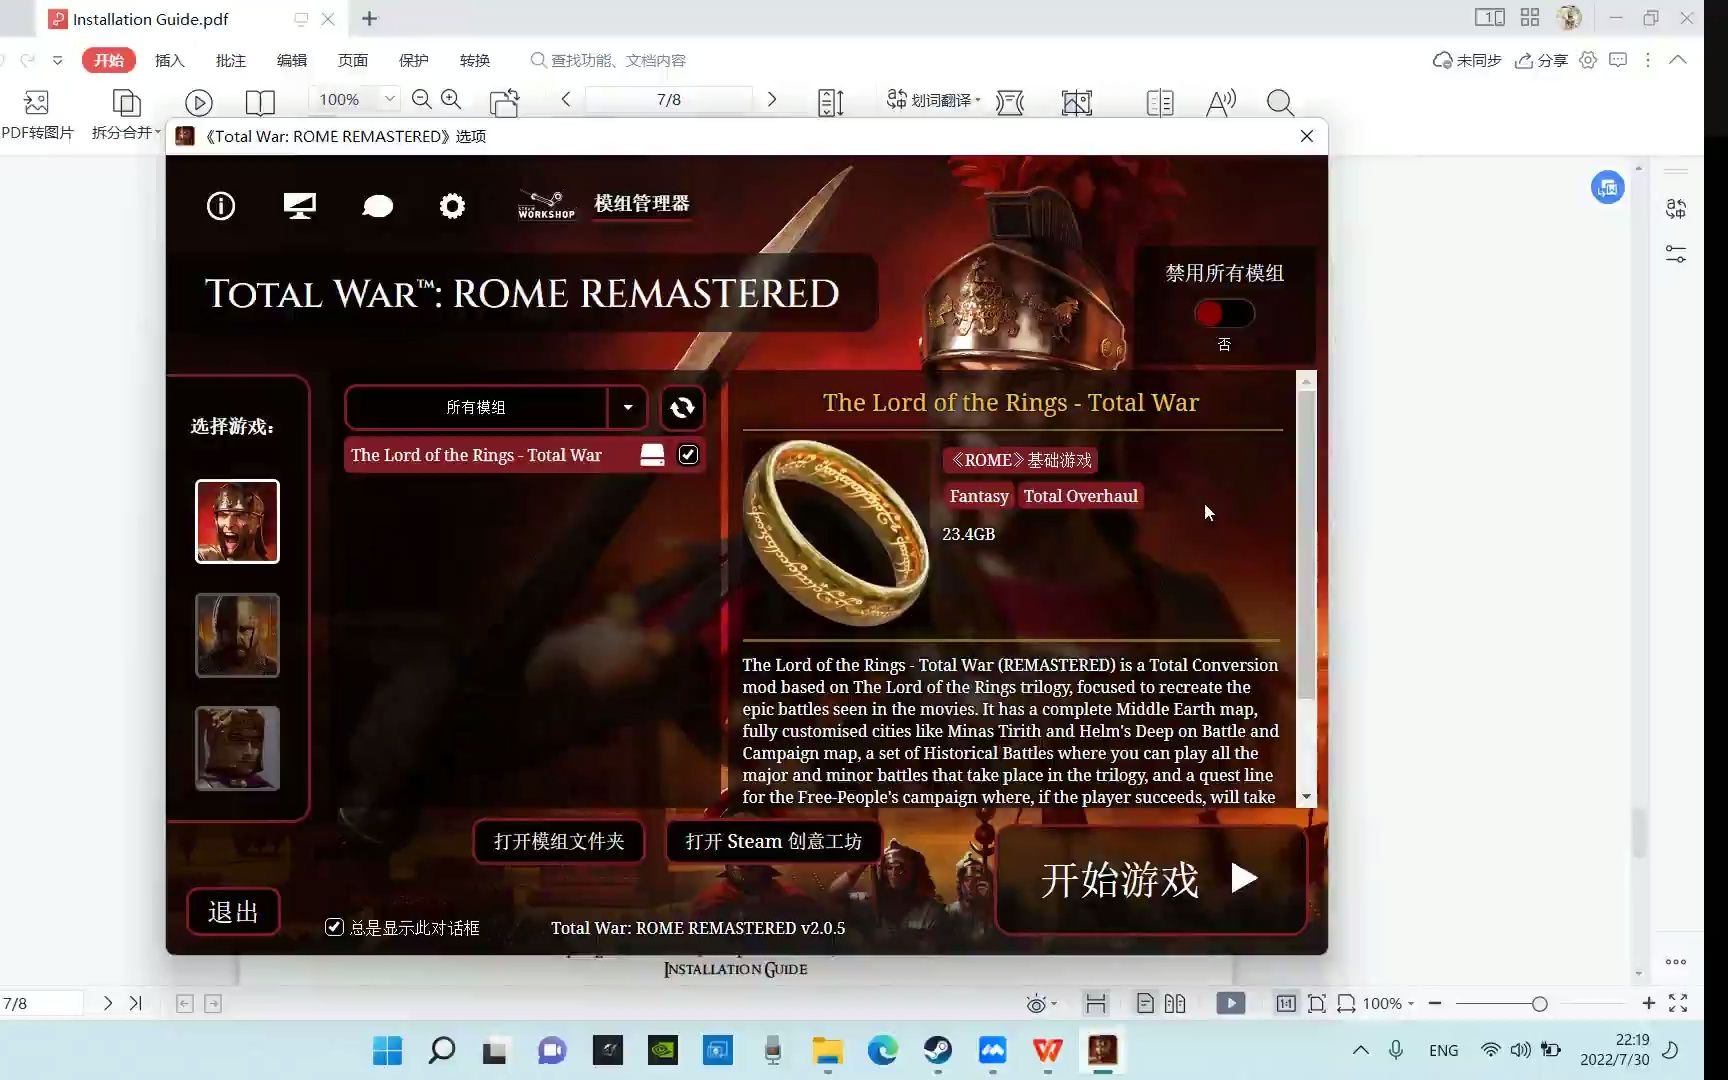Screen dimensions: 1728x1080
Task: Collapse the ribbon with chevron arrow
Action: (x=1678, y=60)
